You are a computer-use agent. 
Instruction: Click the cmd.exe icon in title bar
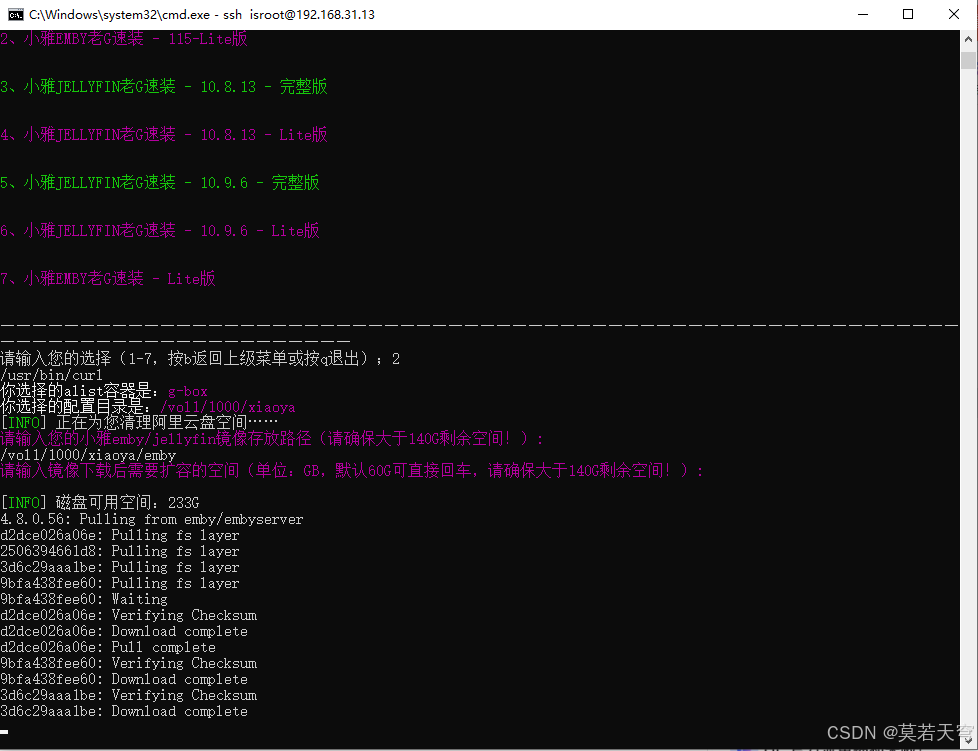click(x=16, y=14)
